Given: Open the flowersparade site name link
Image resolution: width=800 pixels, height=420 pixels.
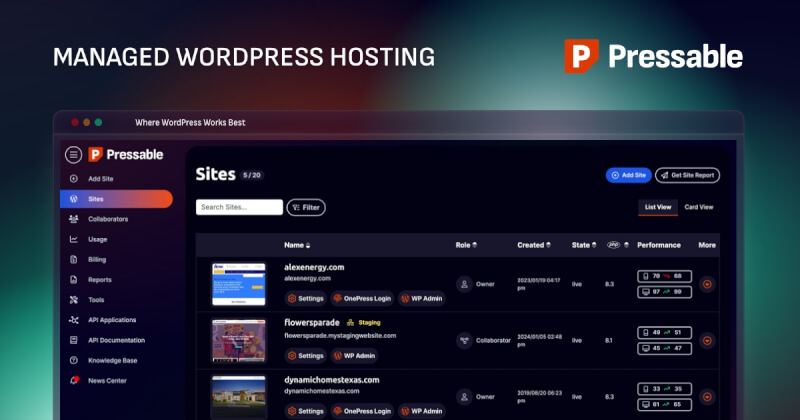Looking at the screenshot, I should (312, 323).
